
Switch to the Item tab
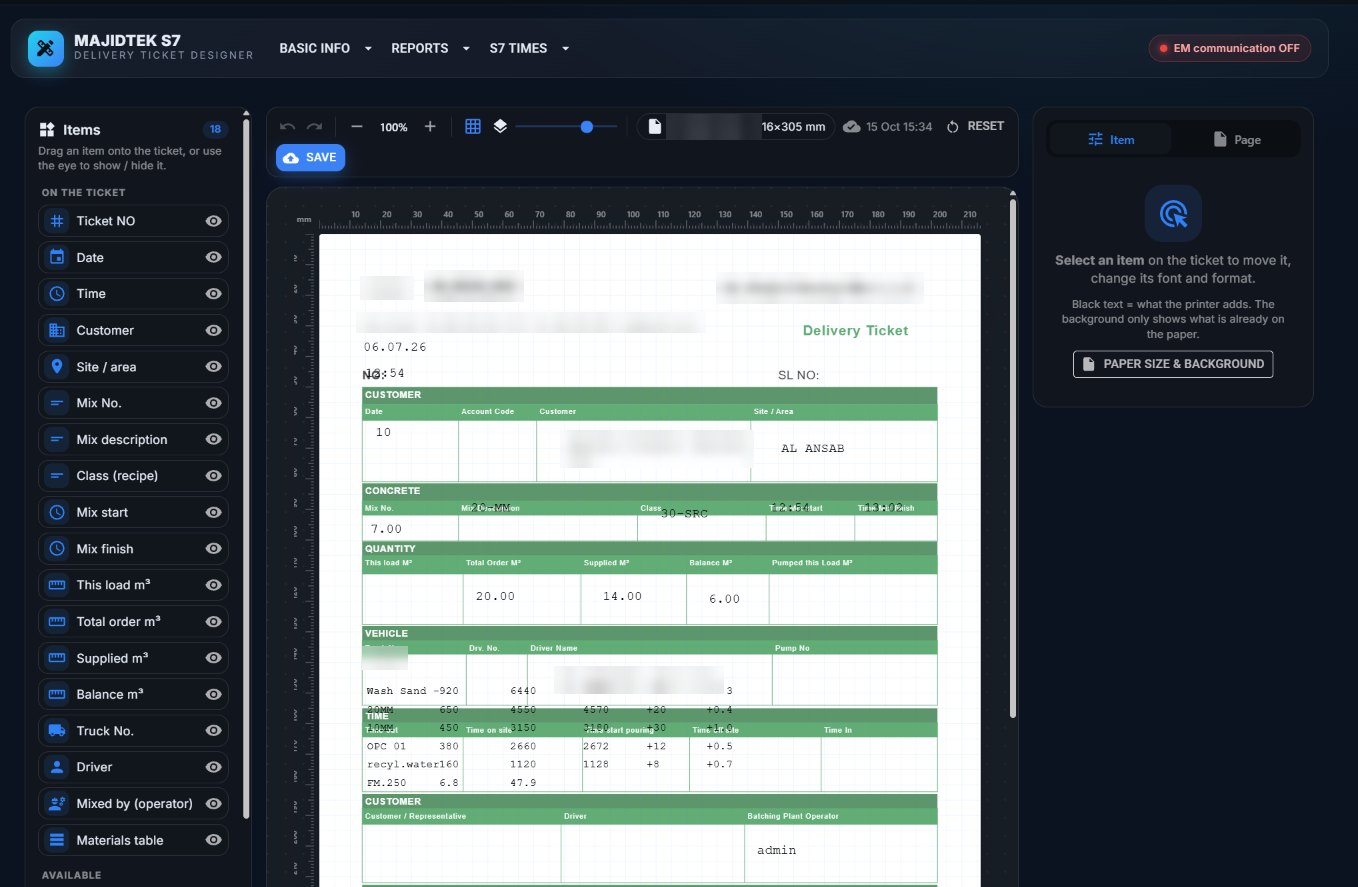[1110, 140]
